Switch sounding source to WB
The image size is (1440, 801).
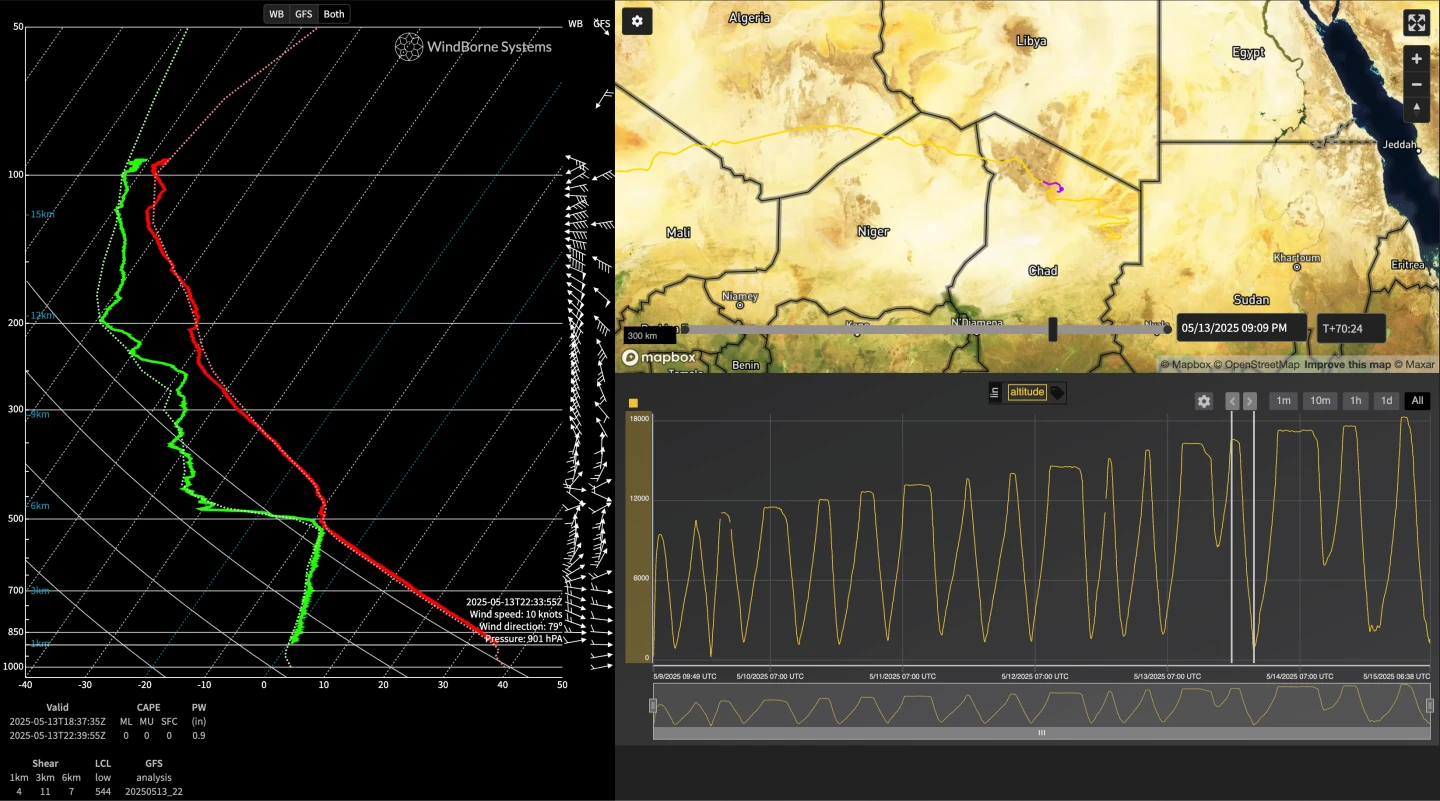click(276, 14)
